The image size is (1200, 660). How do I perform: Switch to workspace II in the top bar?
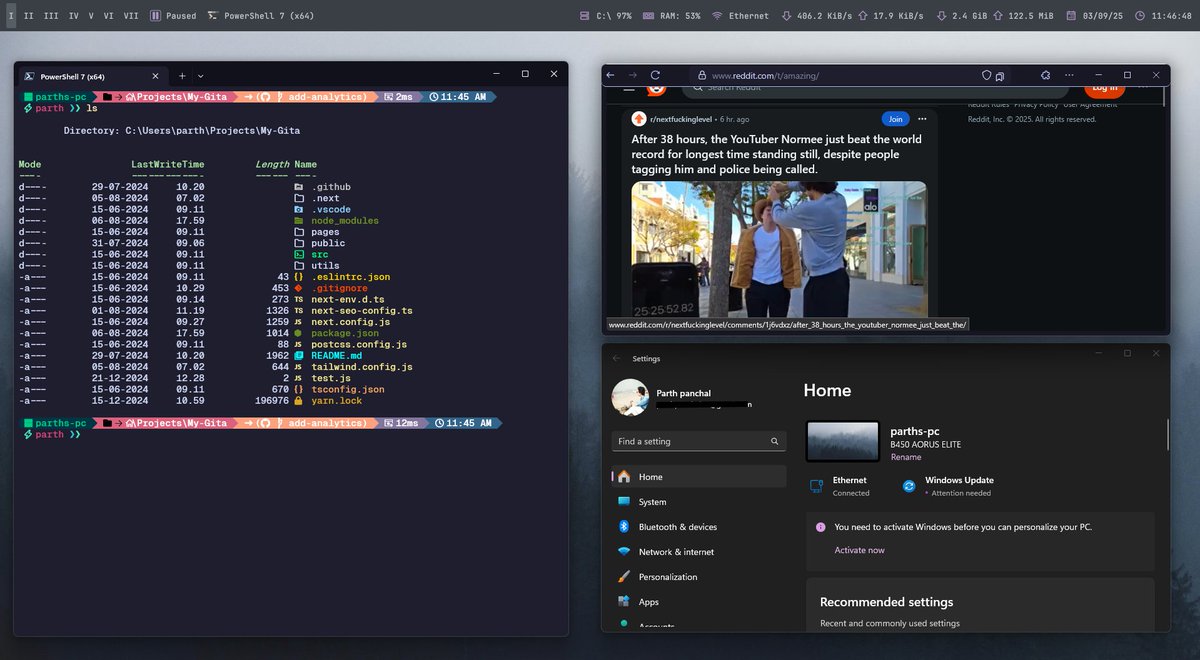pyautogui.click(x=27, y=16)
